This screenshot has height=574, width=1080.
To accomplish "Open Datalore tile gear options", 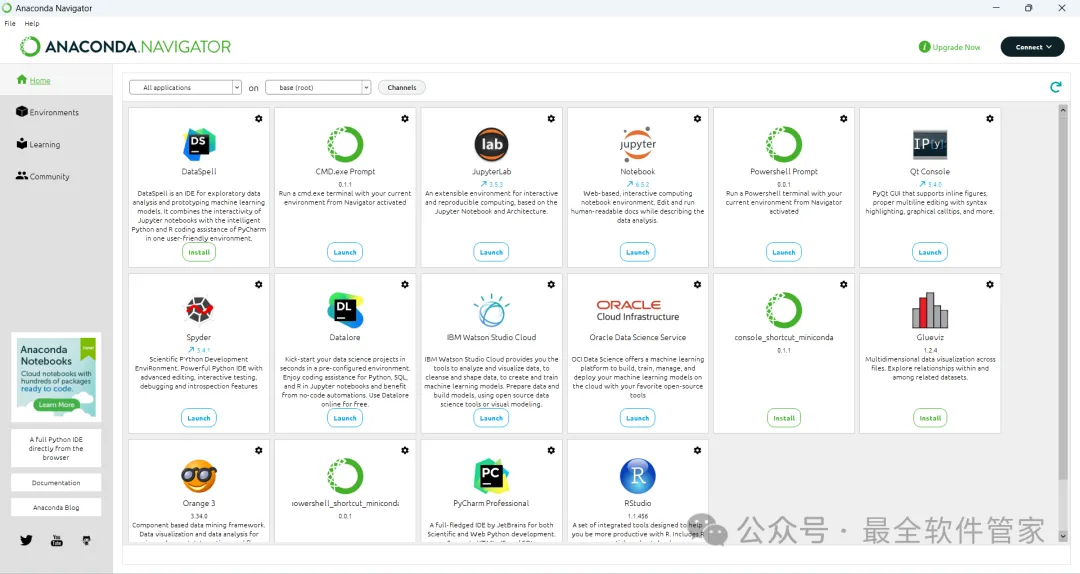I will point(405,285).
